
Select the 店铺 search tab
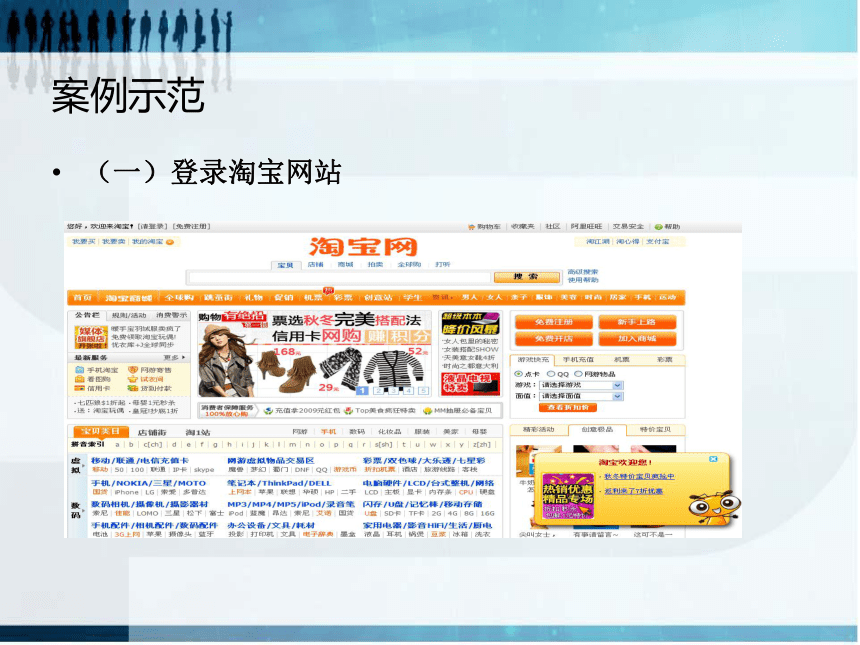(315, 265)
